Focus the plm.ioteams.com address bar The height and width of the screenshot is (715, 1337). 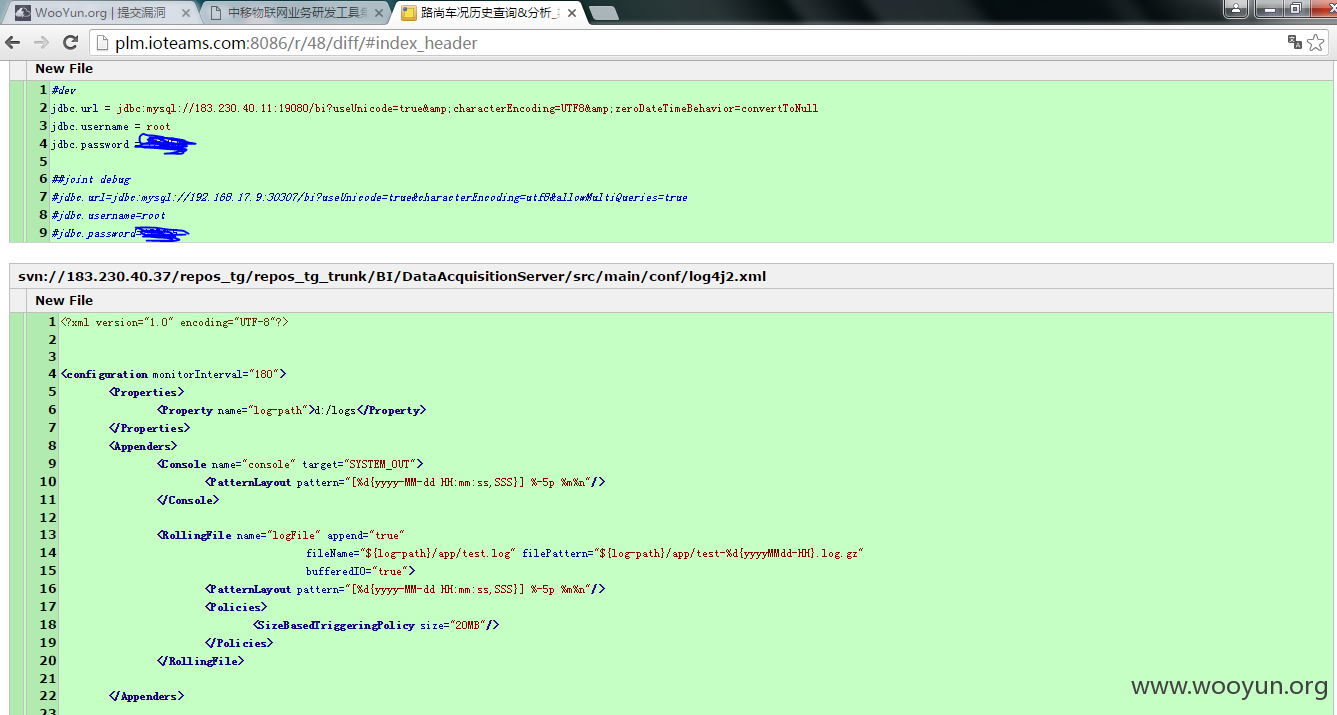[690, 43]
